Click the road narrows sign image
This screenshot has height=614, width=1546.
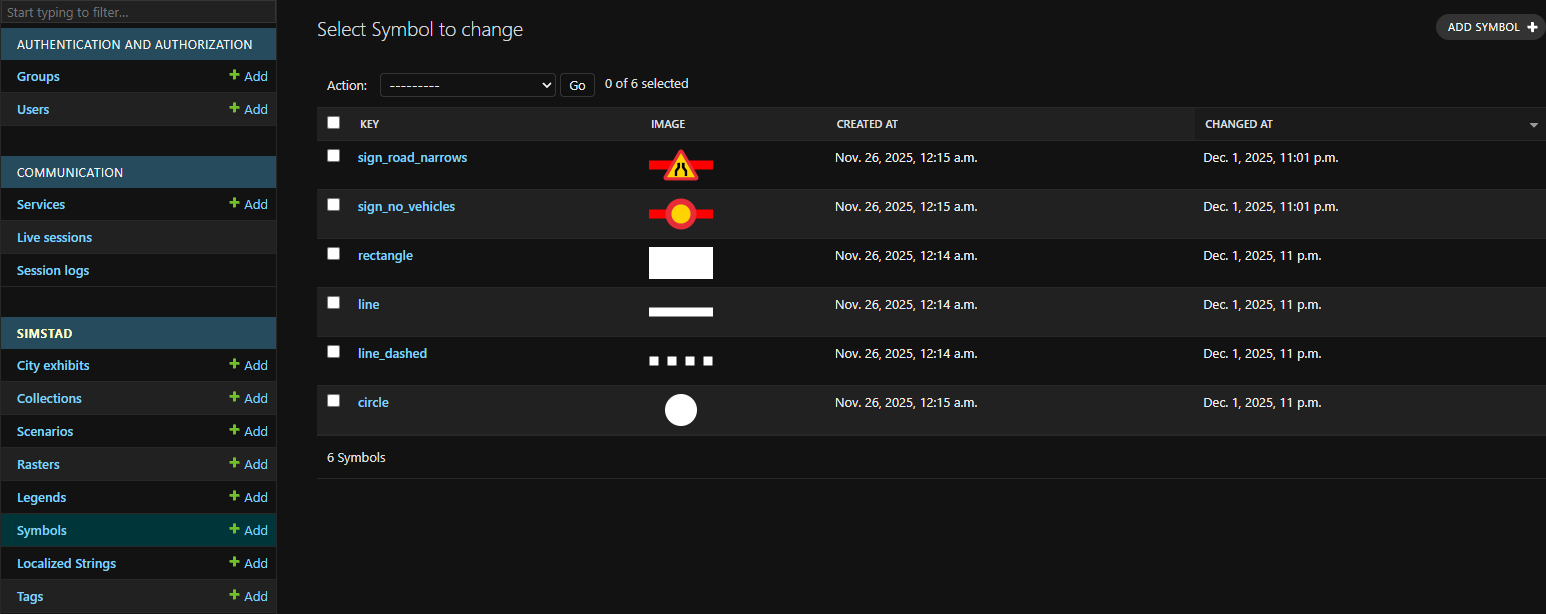click(681, 165)
